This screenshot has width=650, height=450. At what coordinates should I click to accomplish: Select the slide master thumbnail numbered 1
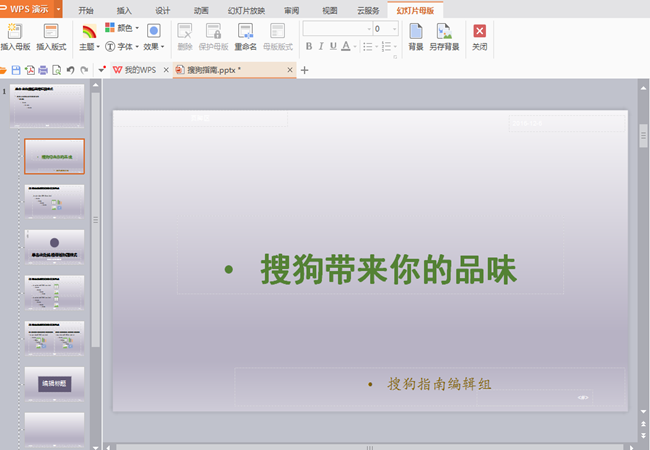pos(47,106)
